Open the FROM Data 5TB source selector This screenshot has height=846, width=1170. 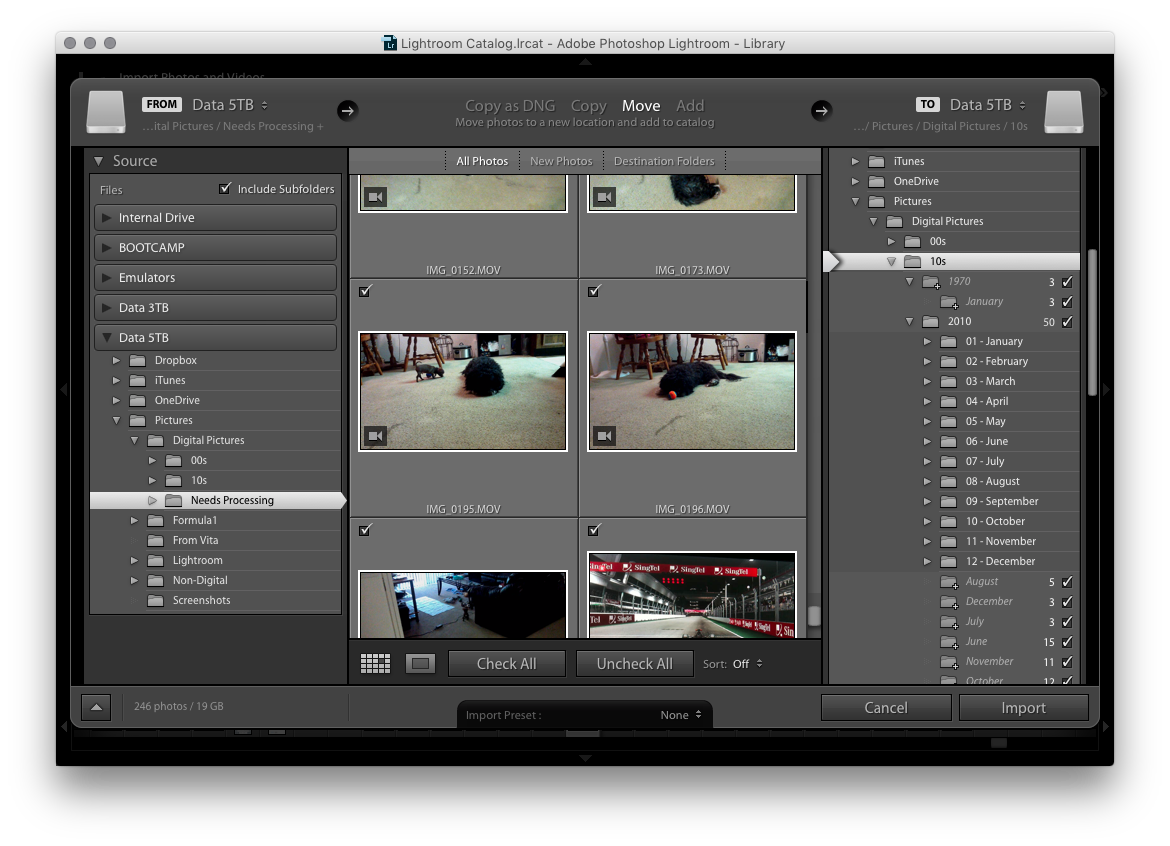(230, 104)
